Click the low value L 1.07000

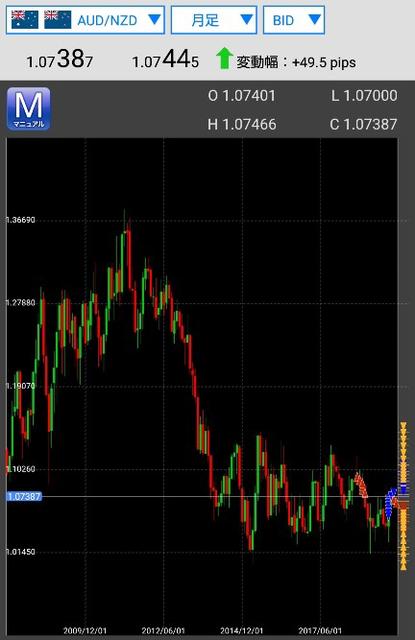point(364,96)
